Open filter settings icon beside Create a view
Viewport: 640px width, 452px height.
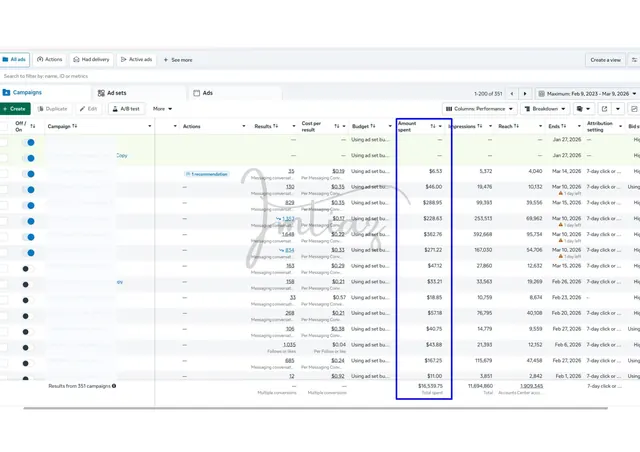point(634,60)
